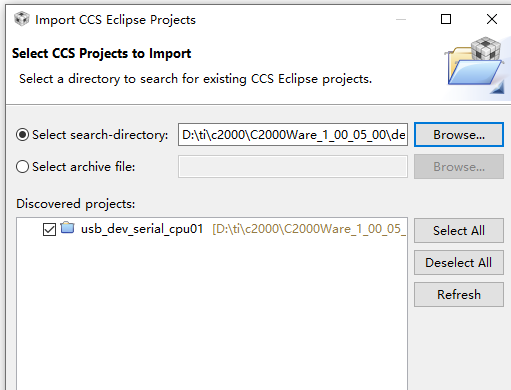Select the search-directory radio button
The width and height of the screenshot is (511, 390).
click(22, 135)
